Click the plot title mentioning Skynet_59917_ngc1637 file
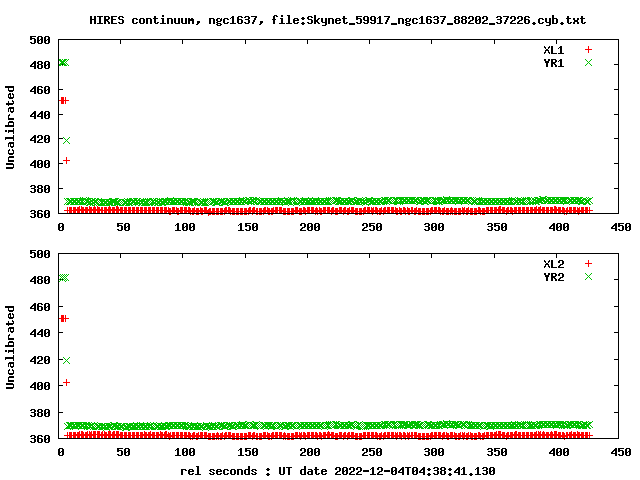This screenshot has height=480, width=640. (338, 20)
